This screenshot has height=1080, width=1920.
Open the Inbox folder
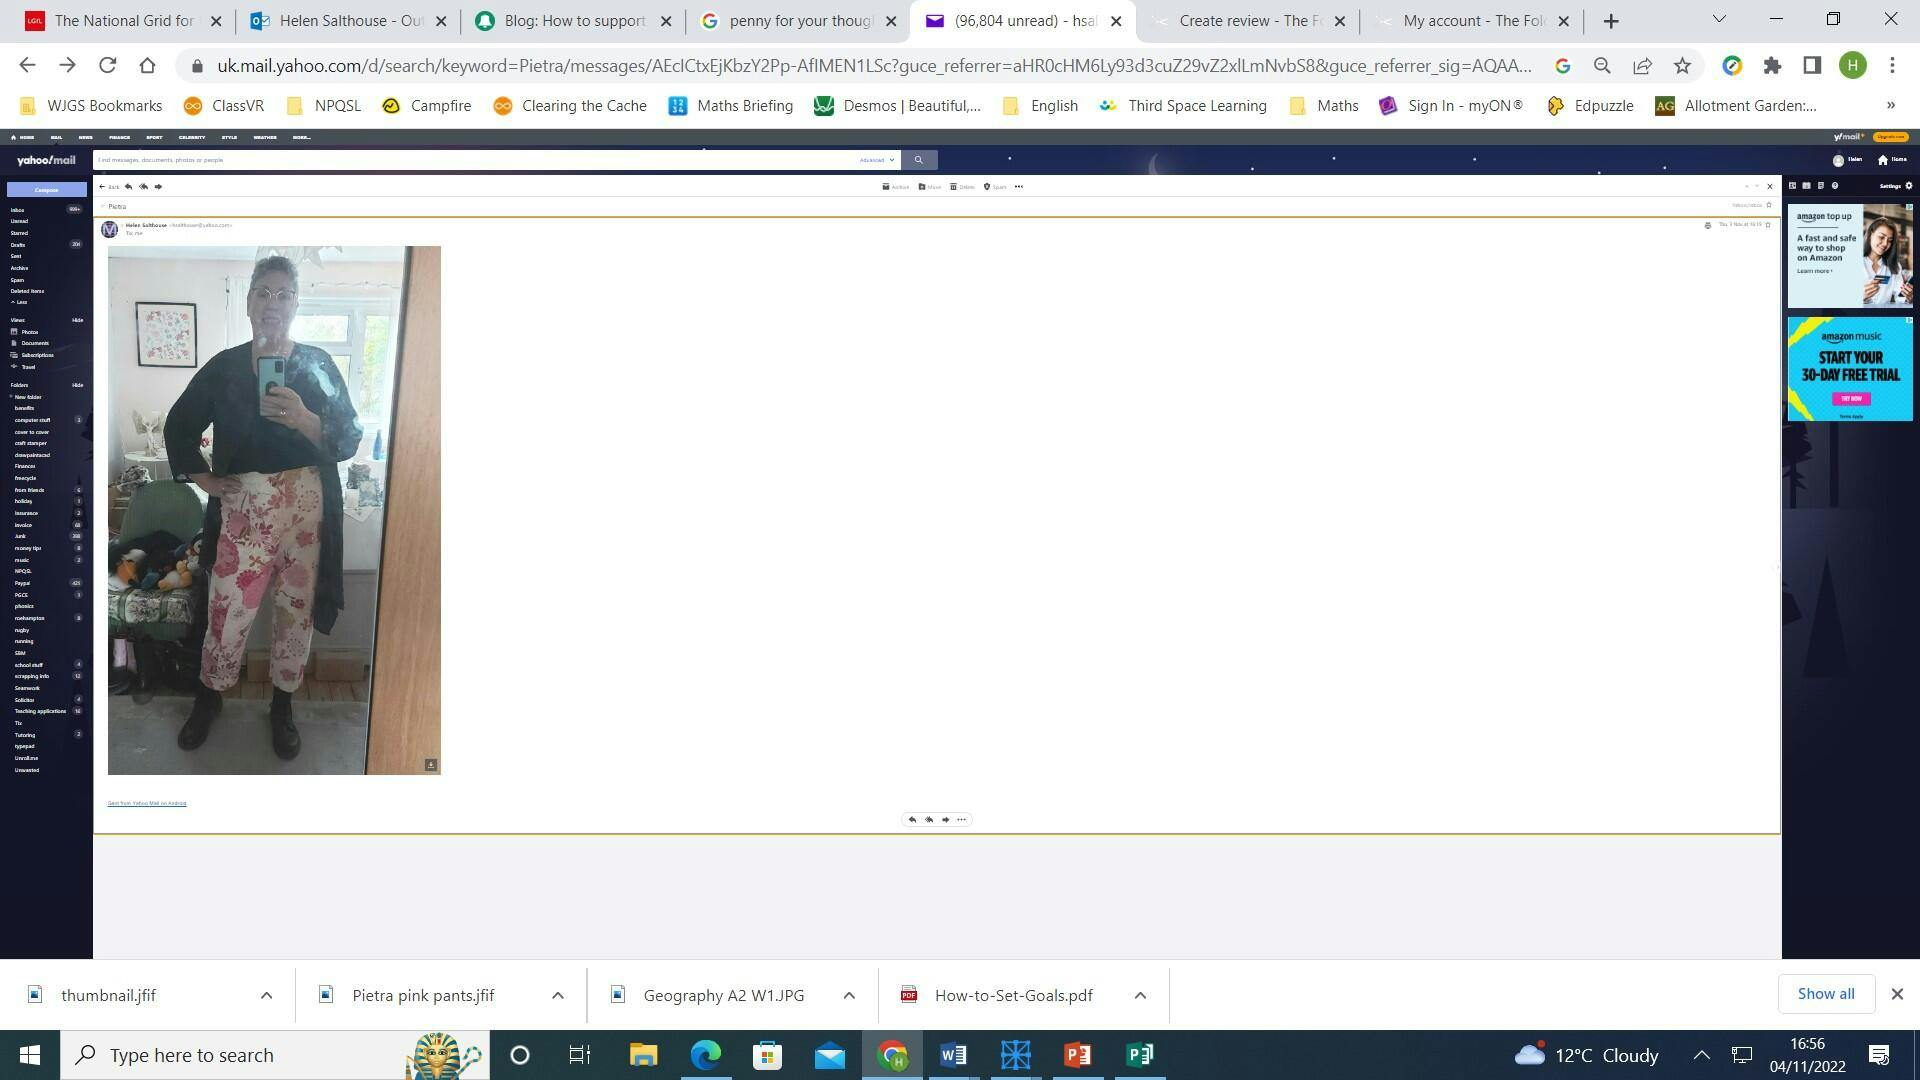[x=18, y=211]
